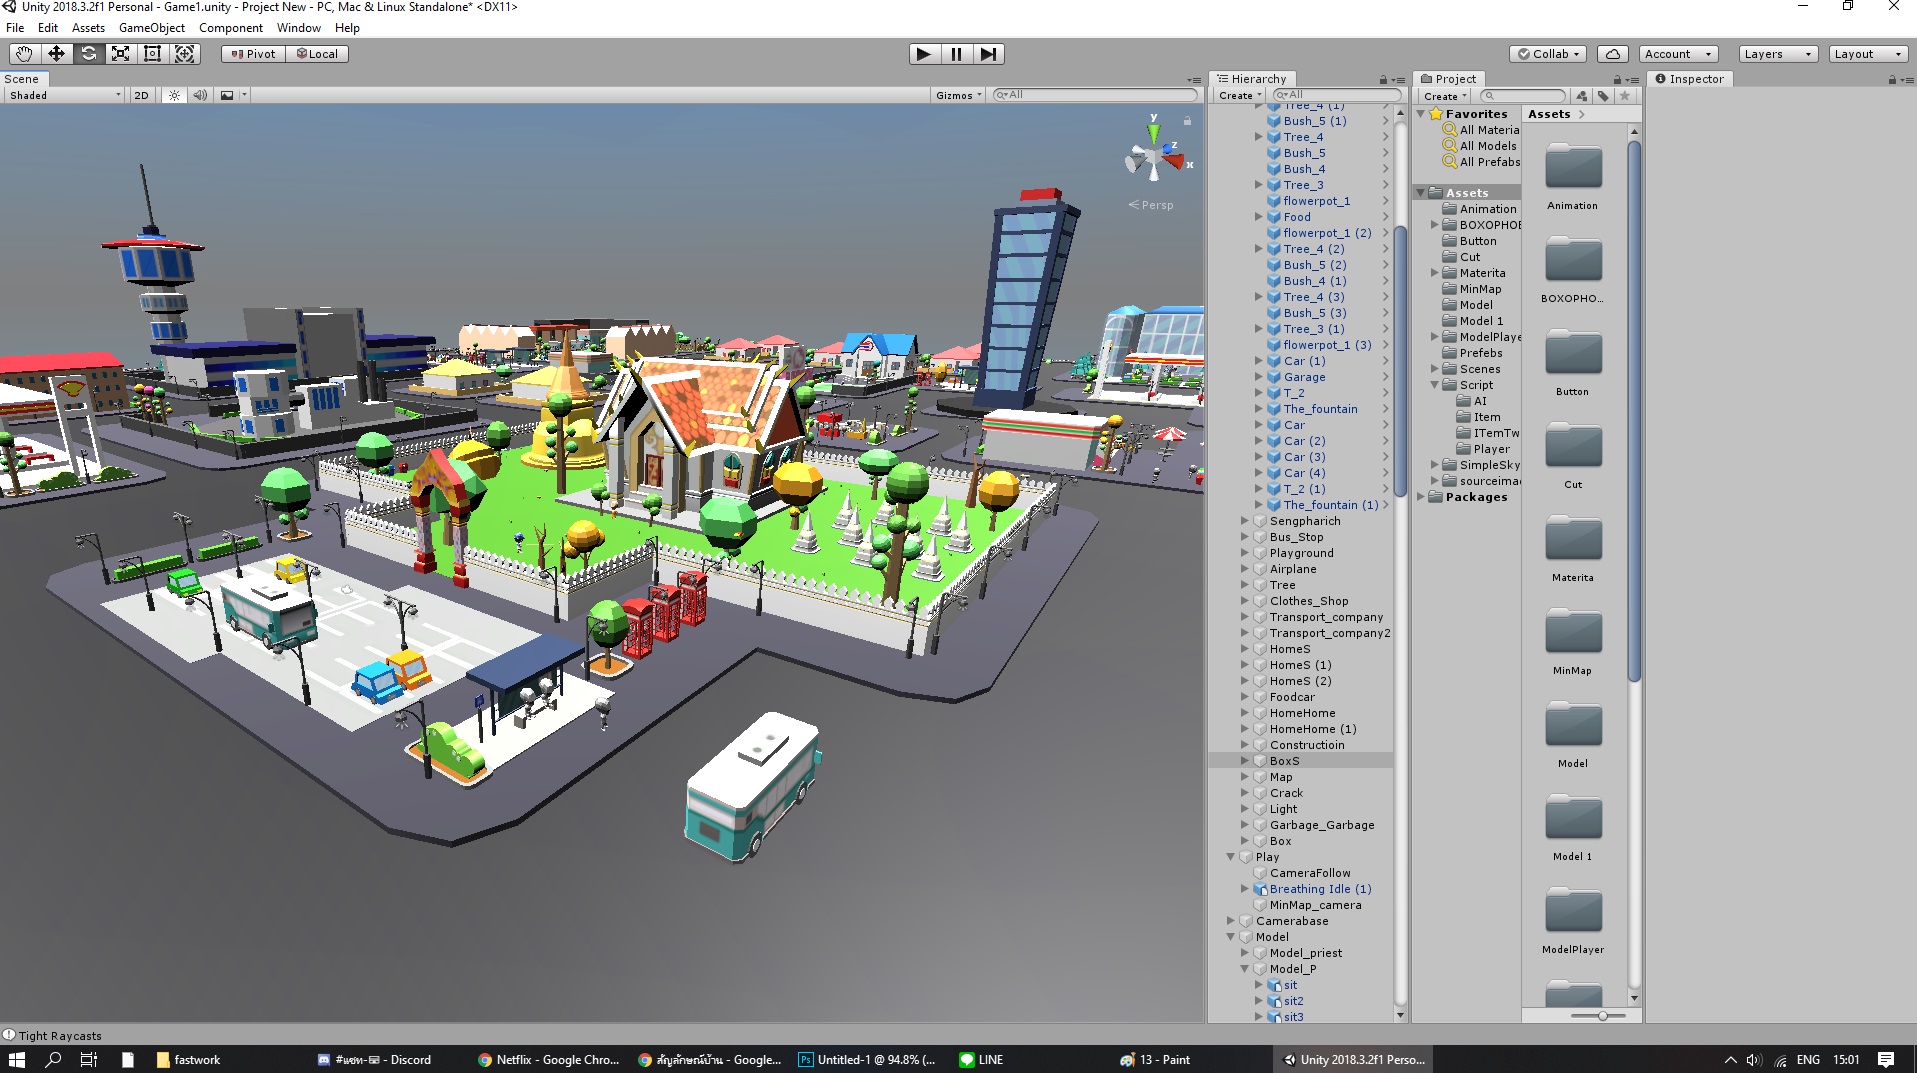The image size is (1917, 1073).
Task: Open Project Create dropdown
Action: [x=1445, y=96]
